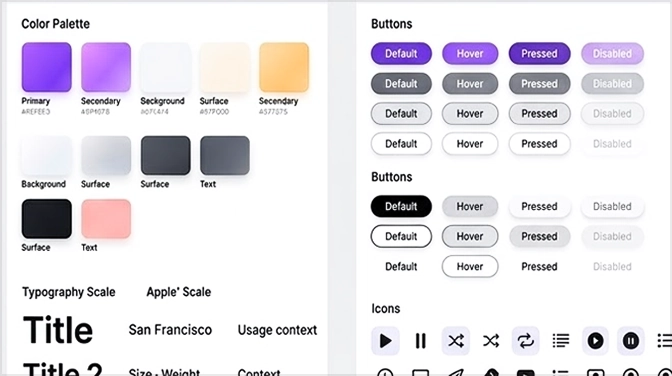Click dark-bordered white Default, second Buttons section
This screenshot has height=376, width=672.
click(x=401, y=236)
